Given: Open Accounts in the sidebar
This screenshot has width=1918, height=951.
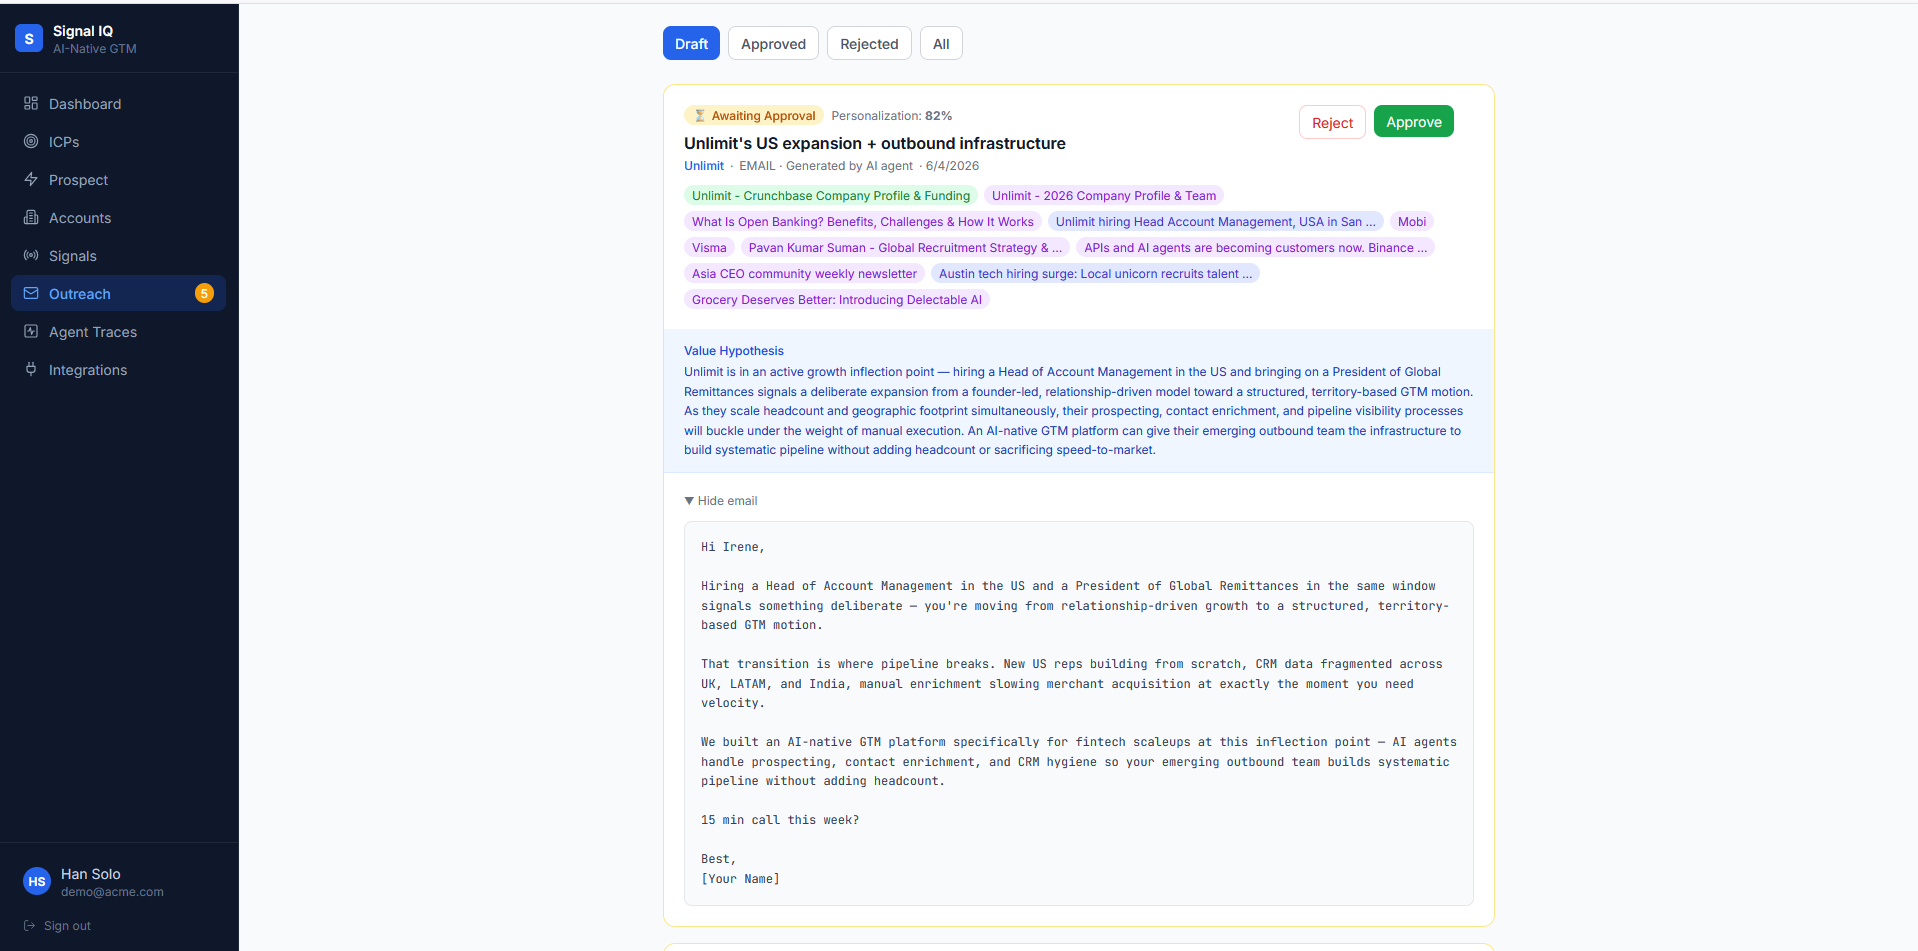Looking at the screenshot, I should (x=118, y=218).
